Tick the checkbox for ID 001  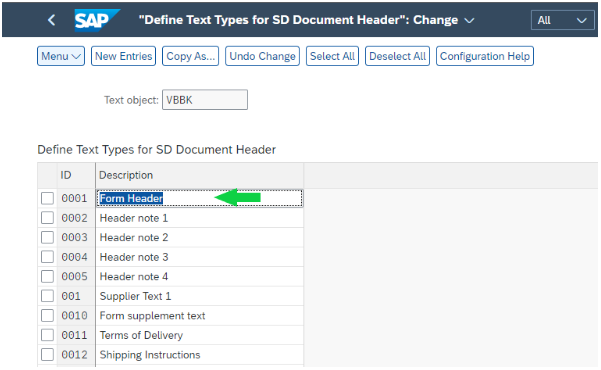[48, 296]
